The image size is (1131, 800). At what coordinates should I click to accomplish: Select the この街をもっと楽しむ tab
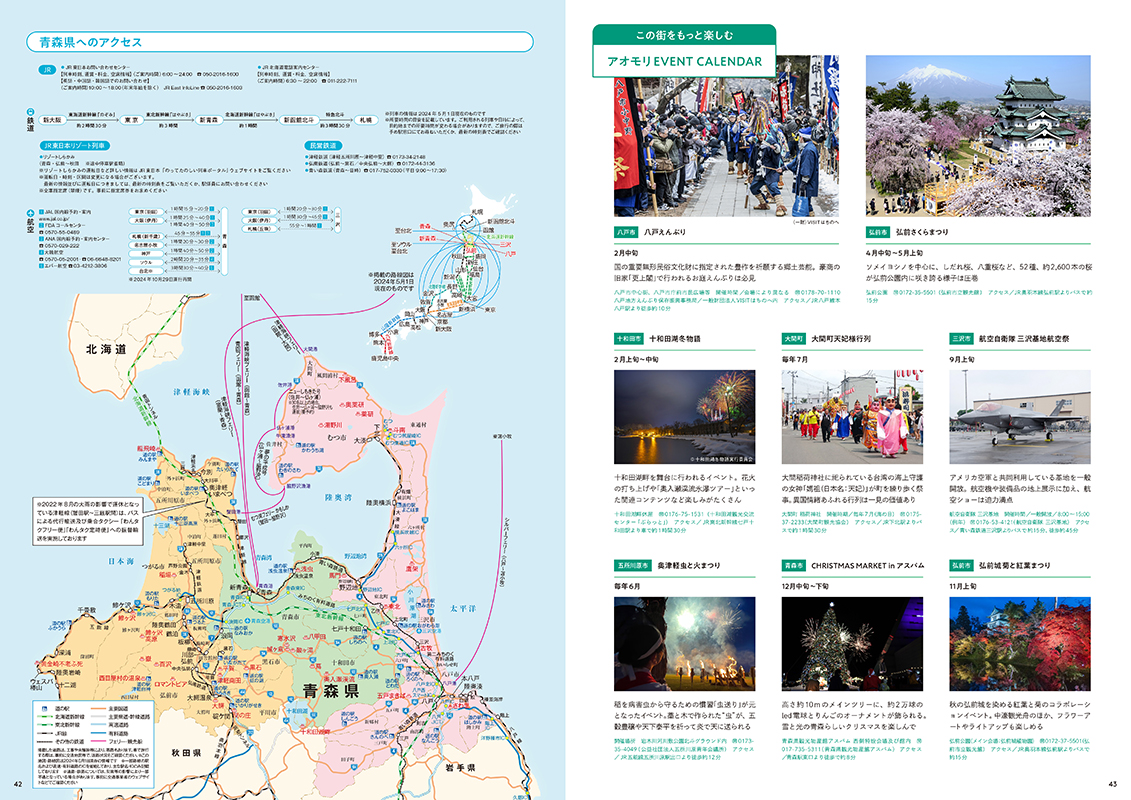[684, 35]
